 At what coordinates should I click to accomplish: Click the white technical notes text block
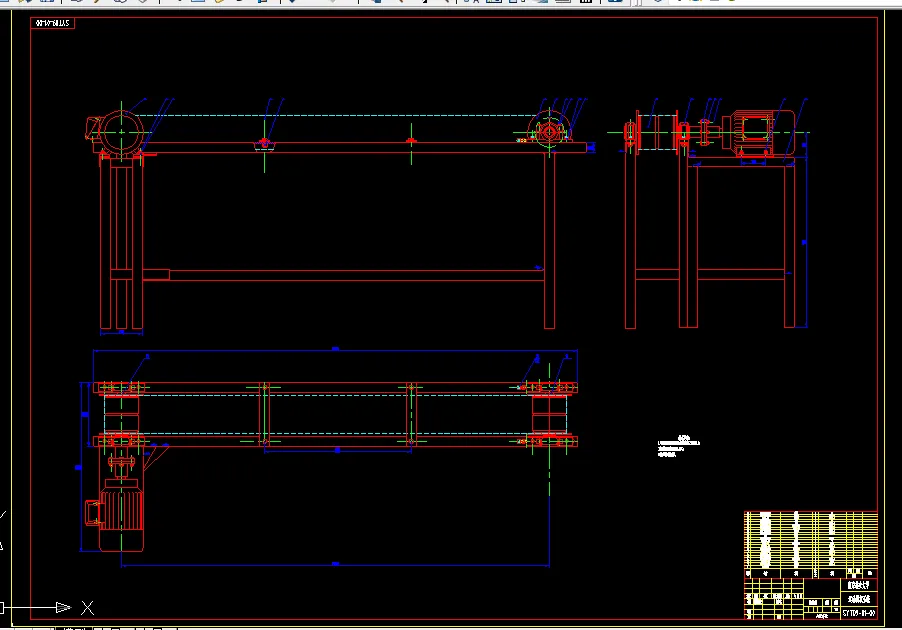coord(679,446)
